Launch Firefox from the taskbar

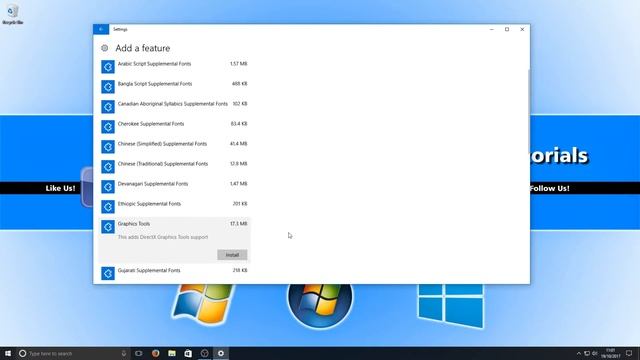[x=156, y=353]
